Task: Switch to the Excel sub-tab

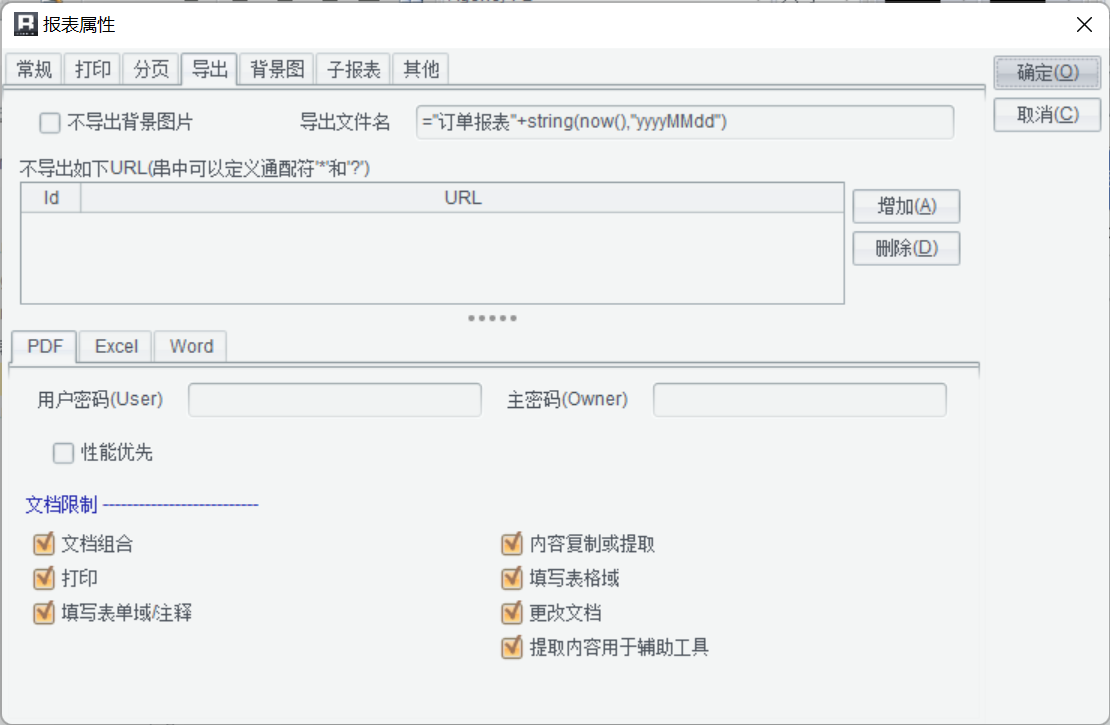Action: (x=116, y=346)
